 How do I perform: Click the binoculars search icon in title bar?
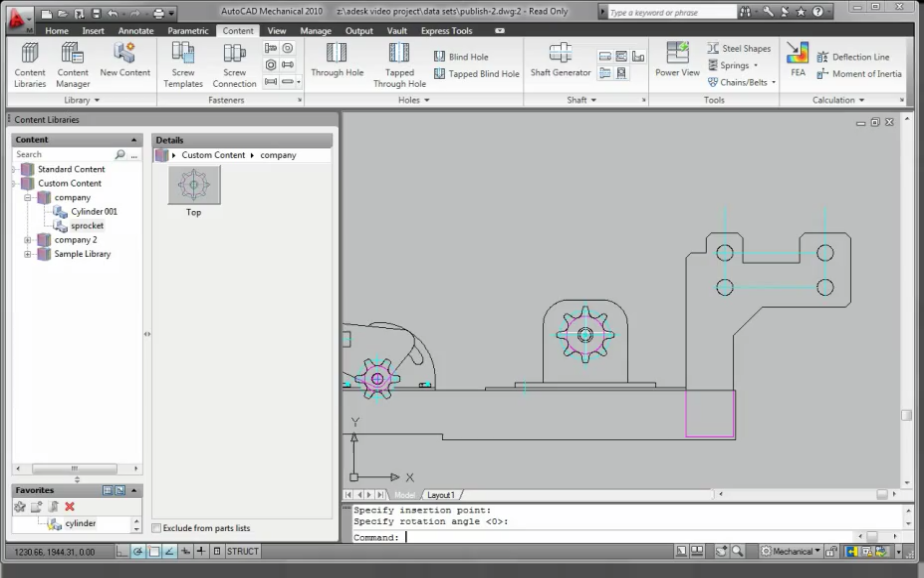tap(746, 12)
